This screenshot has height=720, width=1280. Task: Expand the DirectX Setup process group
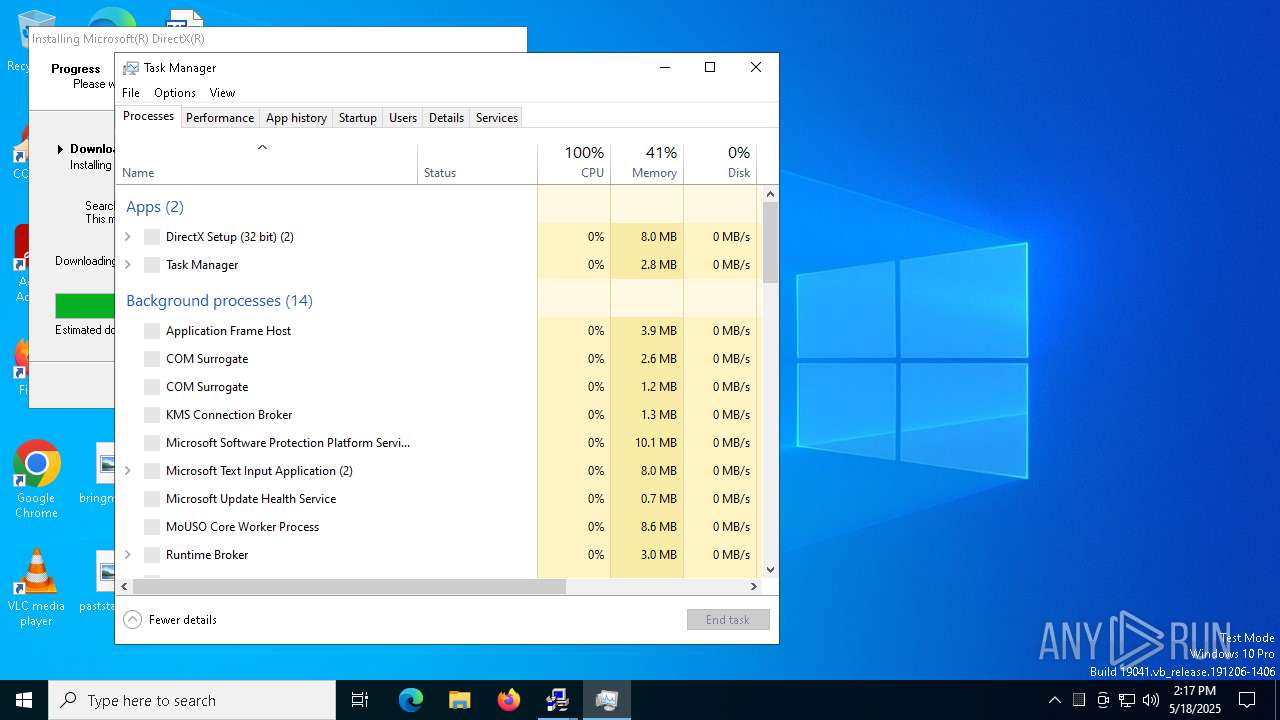tap(127, 237)
